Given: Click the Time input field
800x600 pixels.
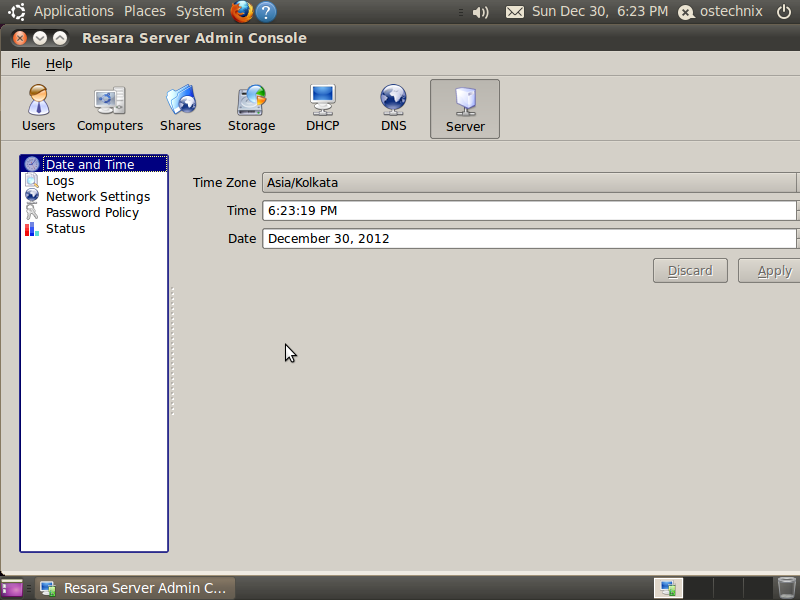Looking at the screenshot, I should pos(531,211).
